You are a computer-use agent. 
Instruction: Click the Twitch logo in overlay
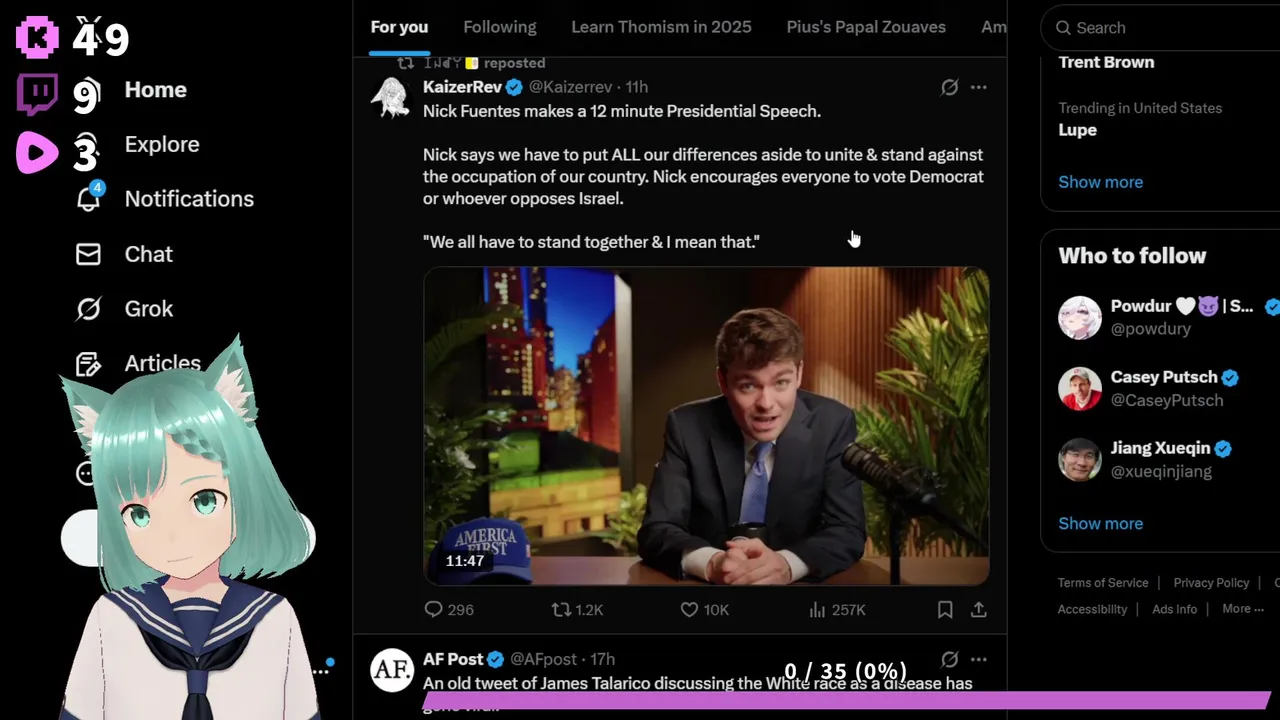pos(37,95)
